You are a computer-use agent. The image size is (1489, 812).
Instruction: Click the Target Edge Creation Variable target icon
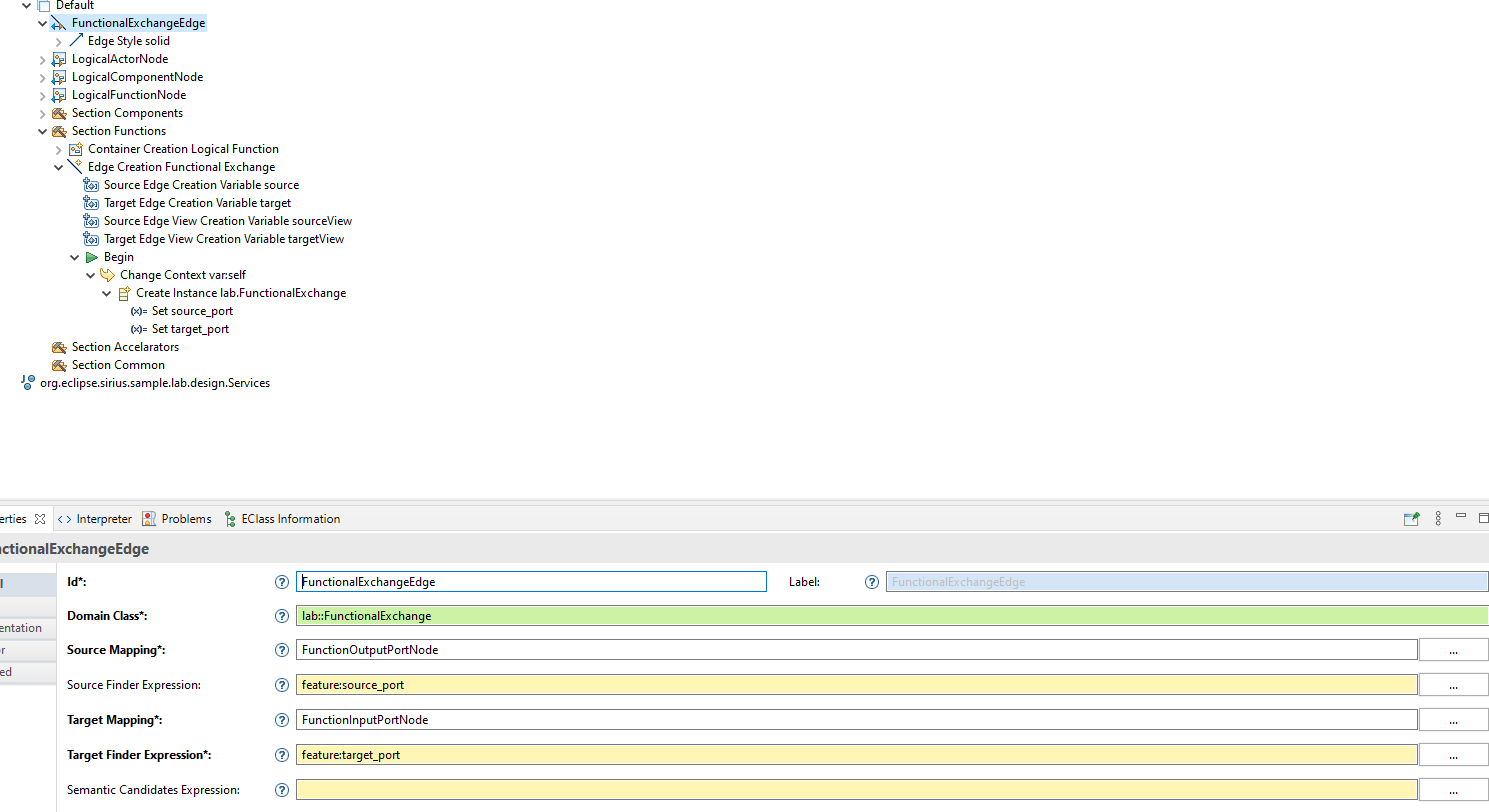92,203
